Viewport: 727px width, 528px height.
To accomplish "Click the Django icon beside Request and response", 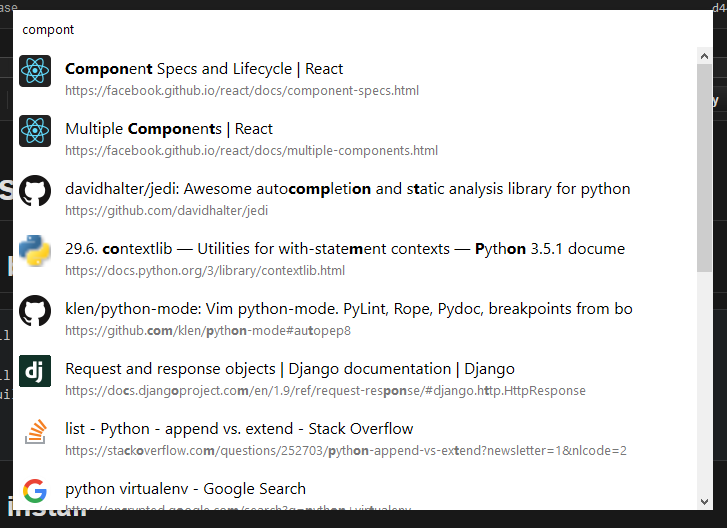I will [35, 370].
